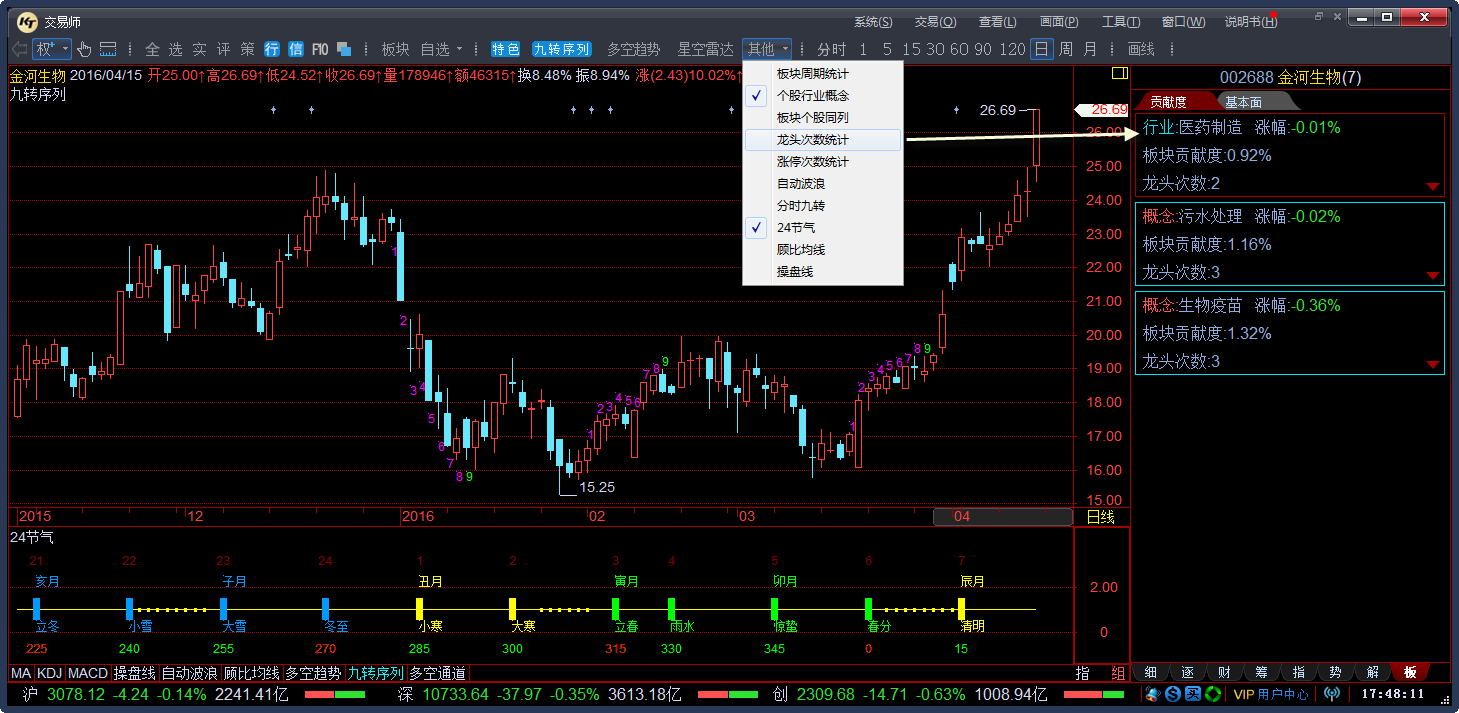This screenshot has width=1459, height=713.
Task: Click the date scrollbar thumb below chart
Action: (961, 517)
